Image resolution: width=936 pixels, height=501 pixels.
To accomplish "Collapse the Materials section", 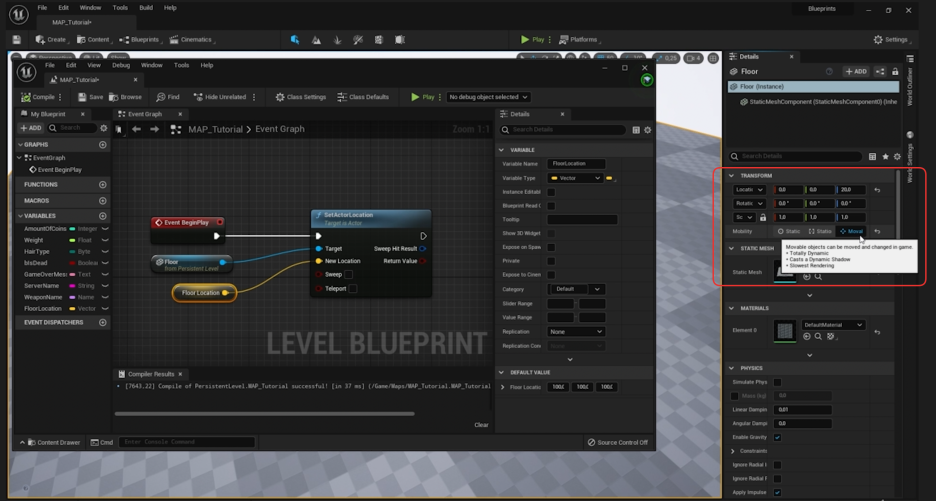I will pyautogui.click(x=731, y=308).
